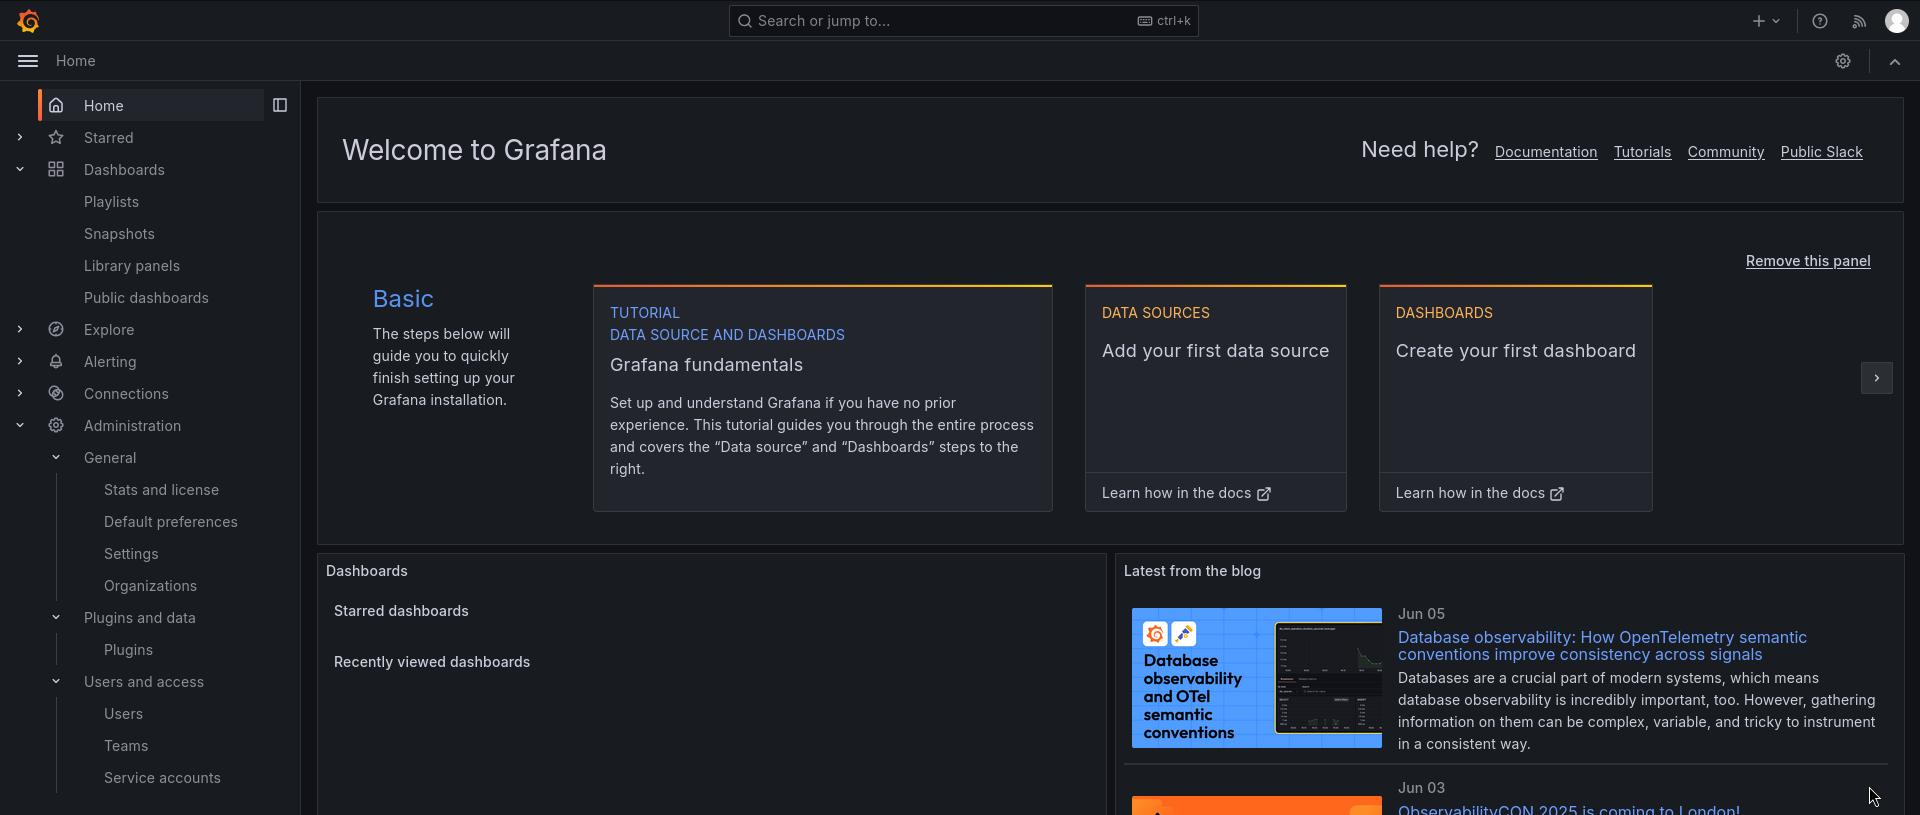The width and height of the screenshot is (1920, 815).
Task: Toggle the hamburger navigation menu
Action: tap(28, 61)
